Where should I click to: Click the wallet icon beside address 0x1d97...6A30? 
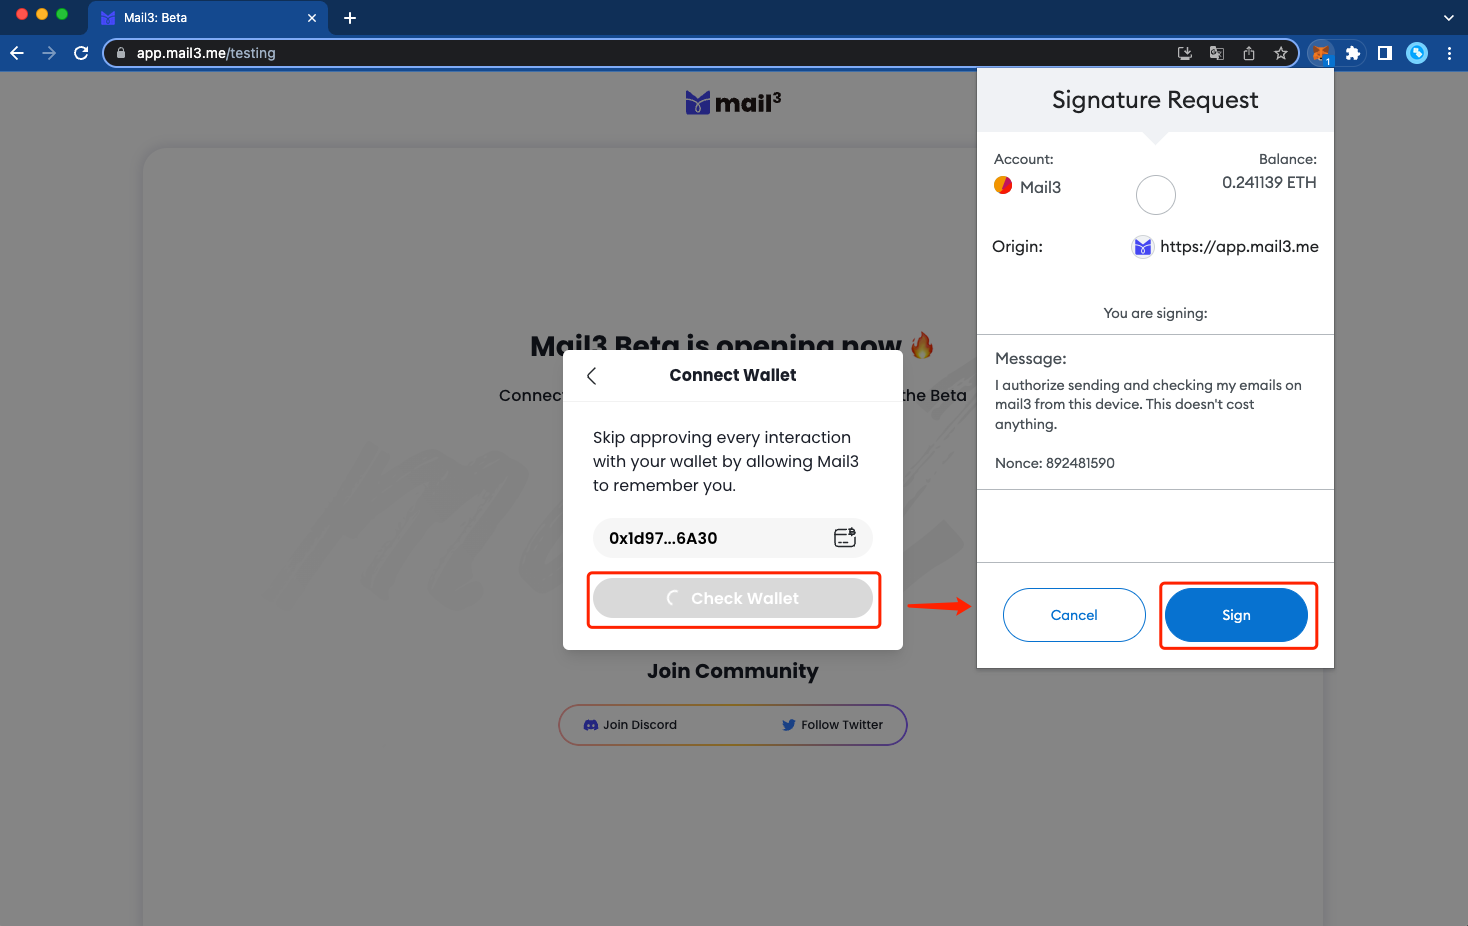[845, 537]
